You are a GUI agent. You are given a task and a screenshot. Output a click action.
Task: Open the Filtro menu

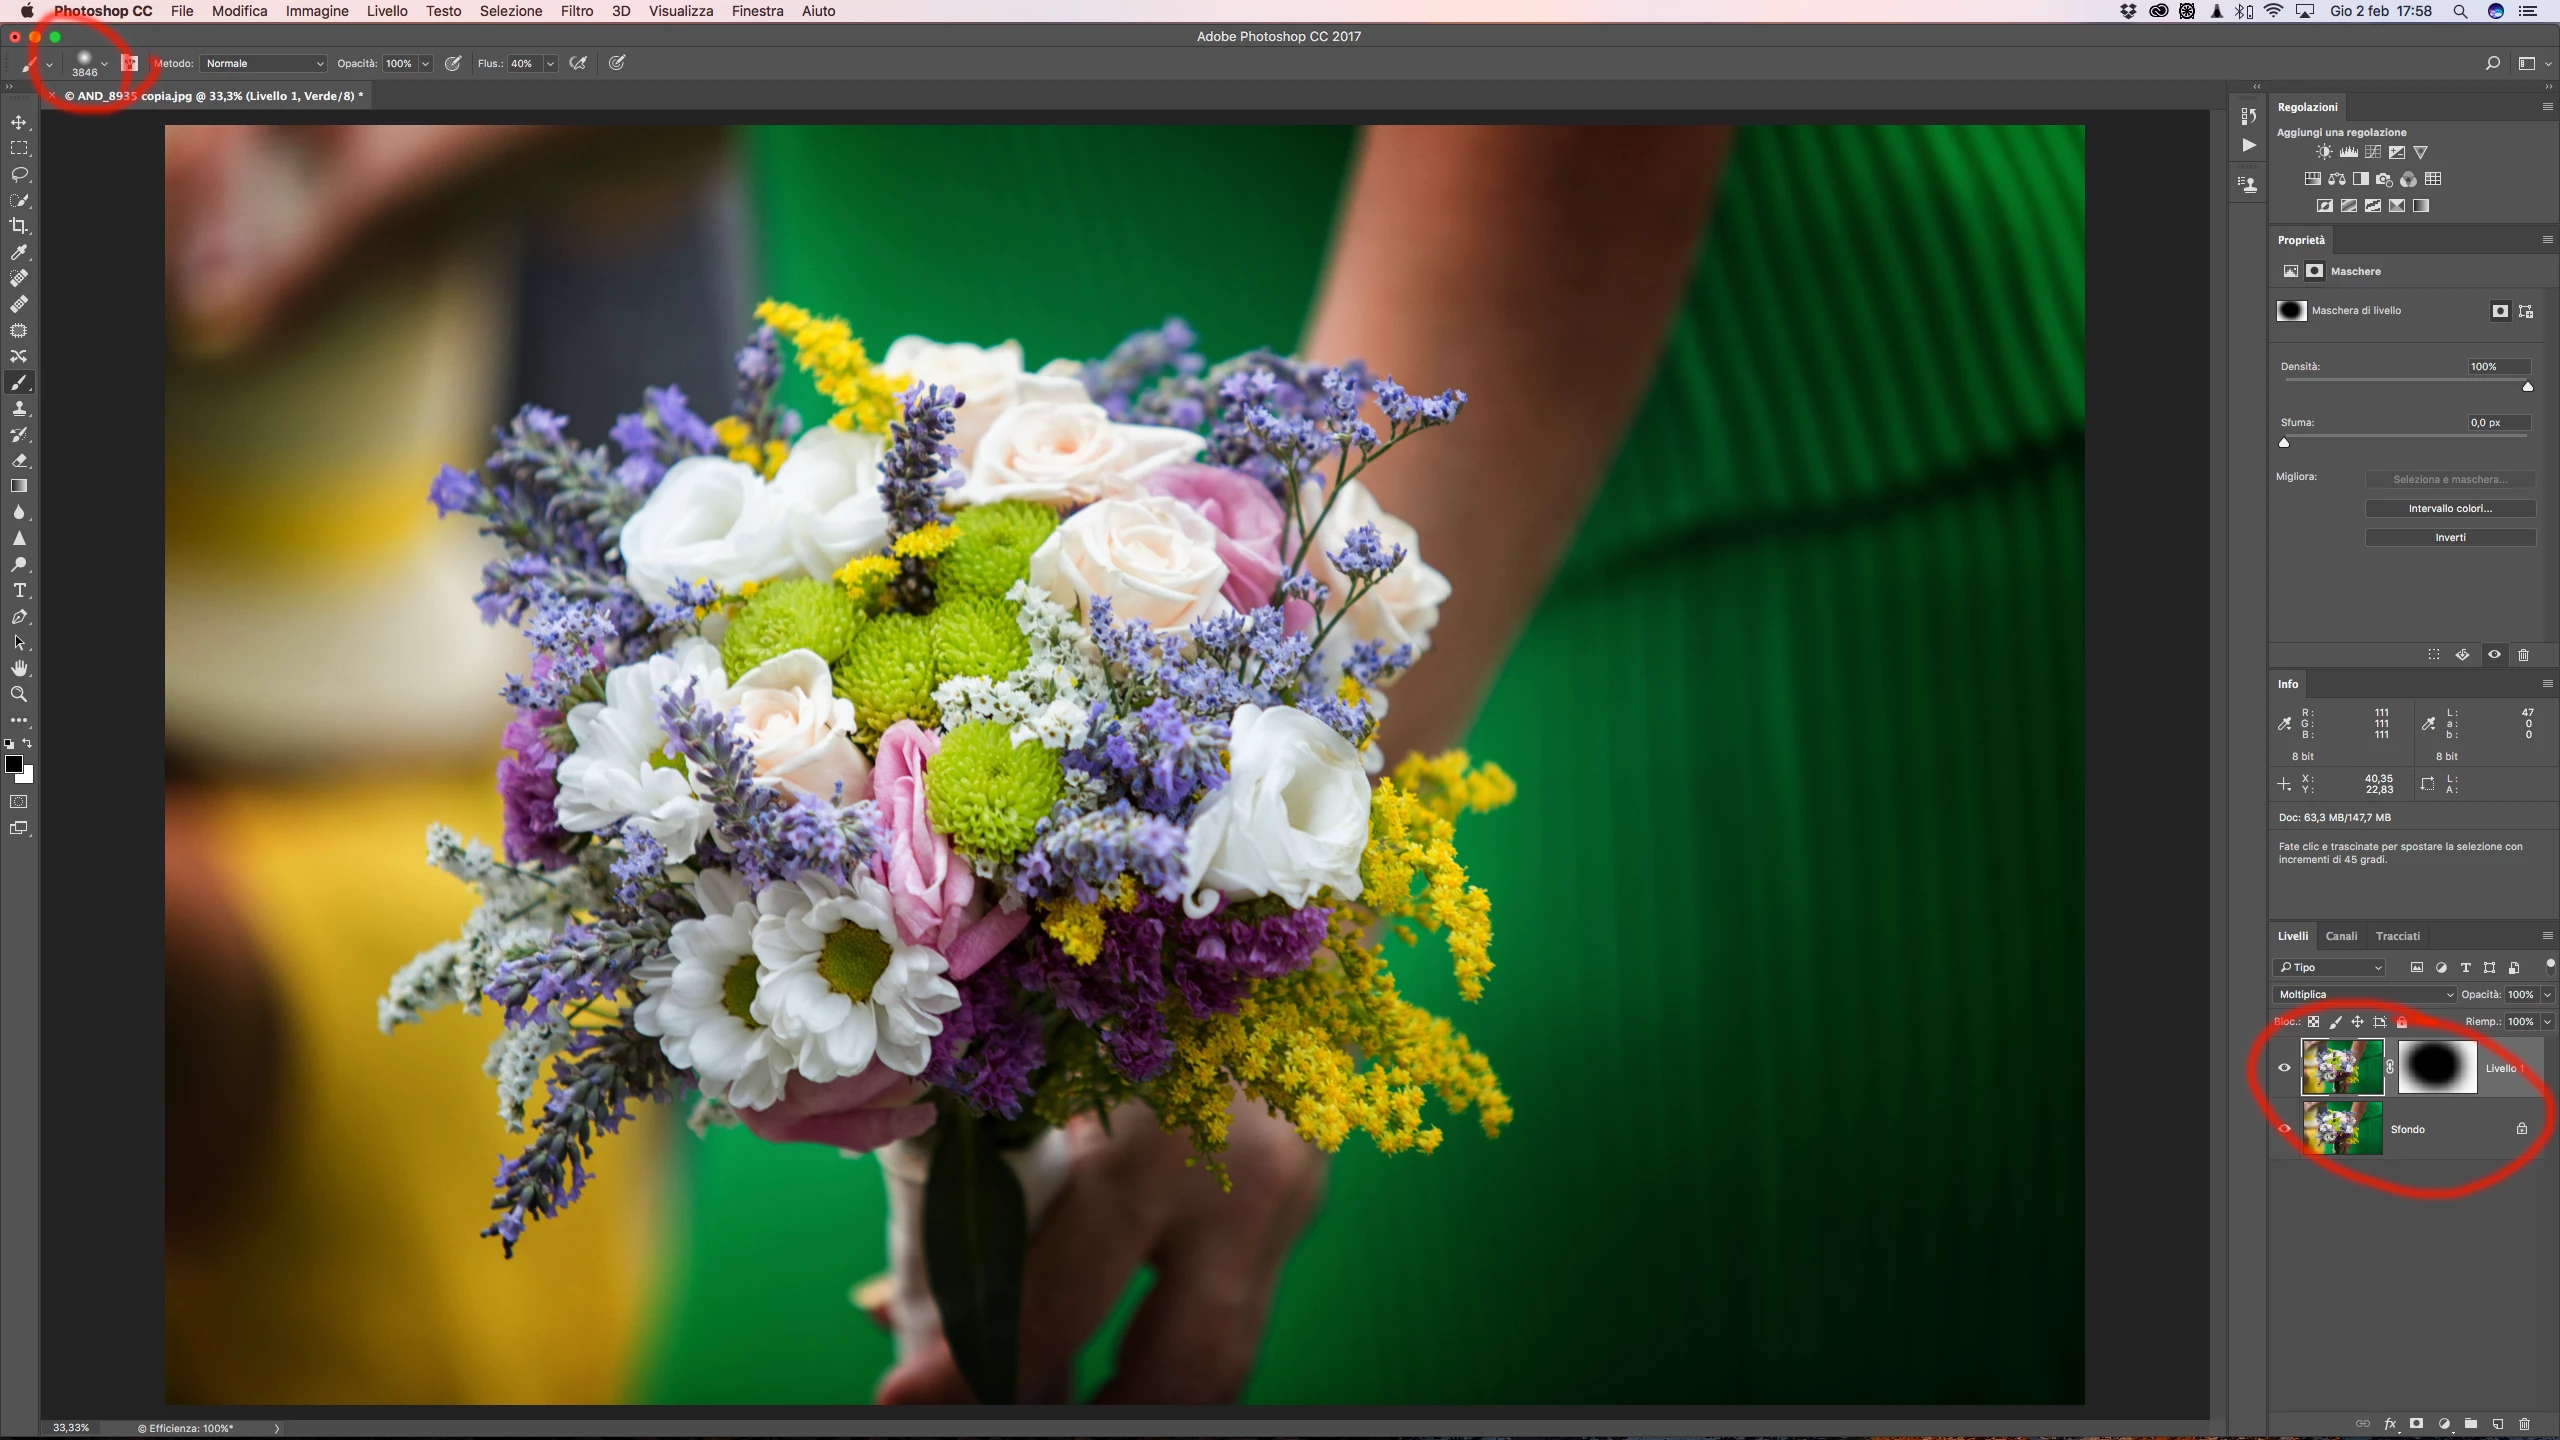[x=576, y=11]
